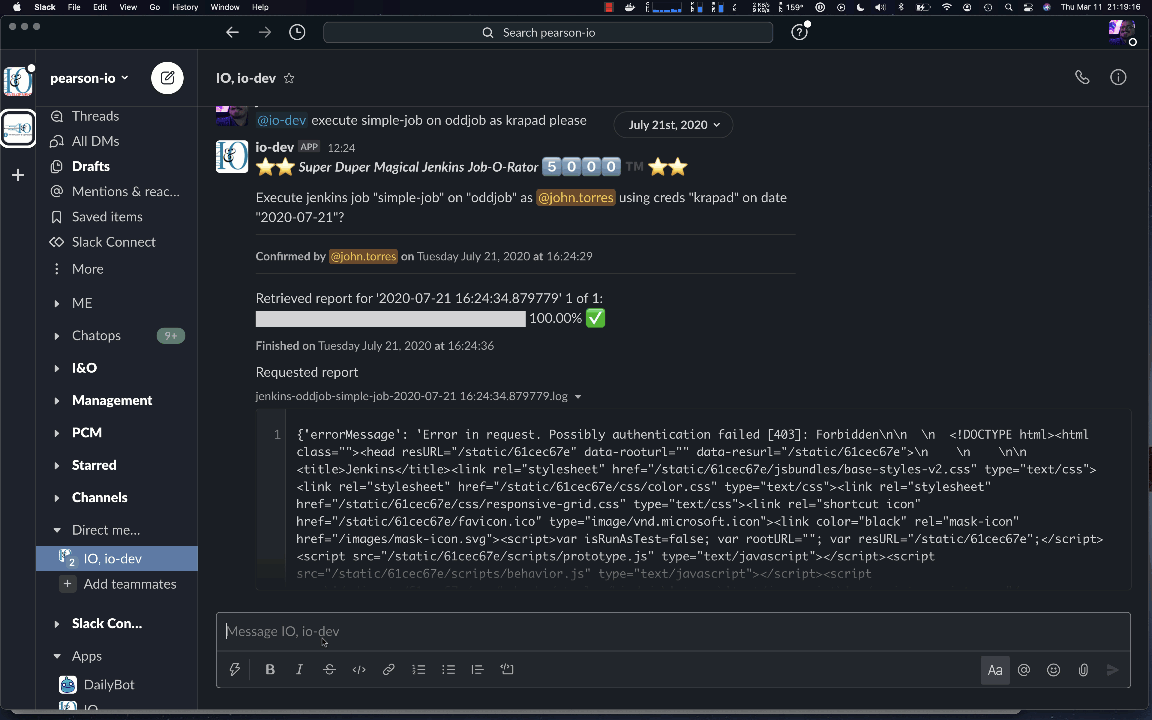Open the io-dev app avatar
The image size is (1152, 720).
(x=232, y=156)
